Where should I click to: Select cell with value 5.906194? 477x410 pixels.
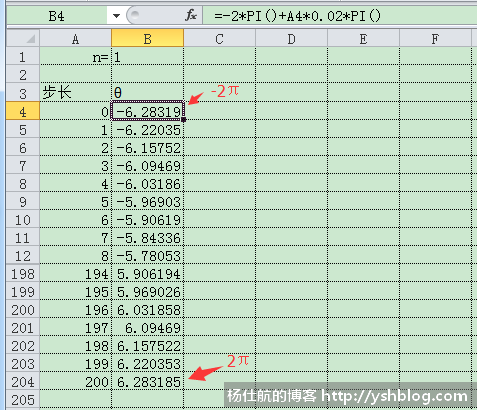pos(148,273)
